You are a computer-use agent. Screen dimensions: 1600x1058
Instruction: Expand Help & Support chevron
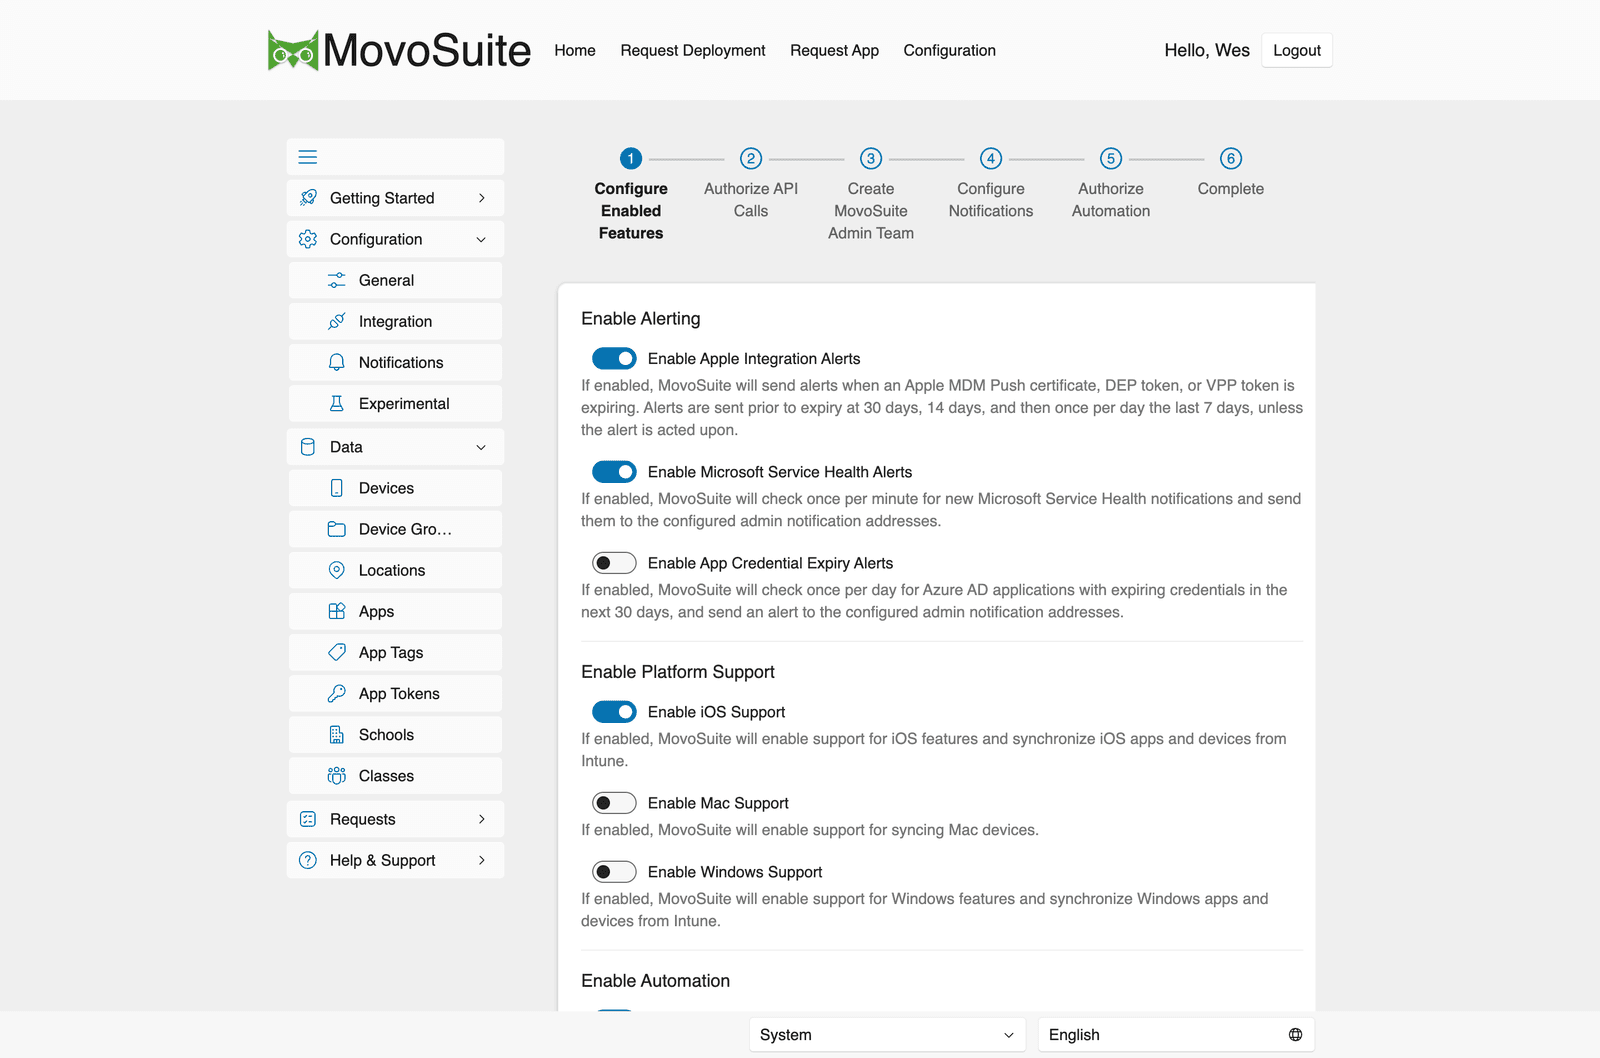click(x=482, y=860)
